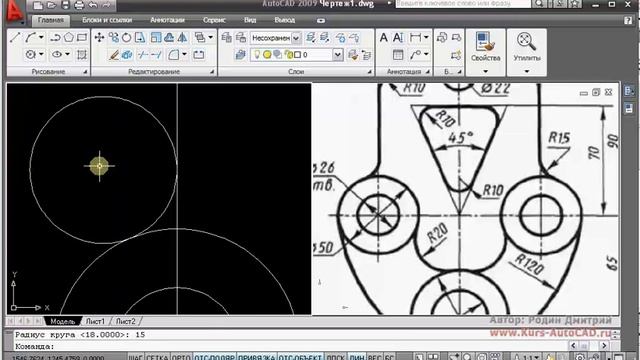The height and width of the screenshot is (360, 640).
Task: Select the Line drawing tool
Action: coord(15,38)
